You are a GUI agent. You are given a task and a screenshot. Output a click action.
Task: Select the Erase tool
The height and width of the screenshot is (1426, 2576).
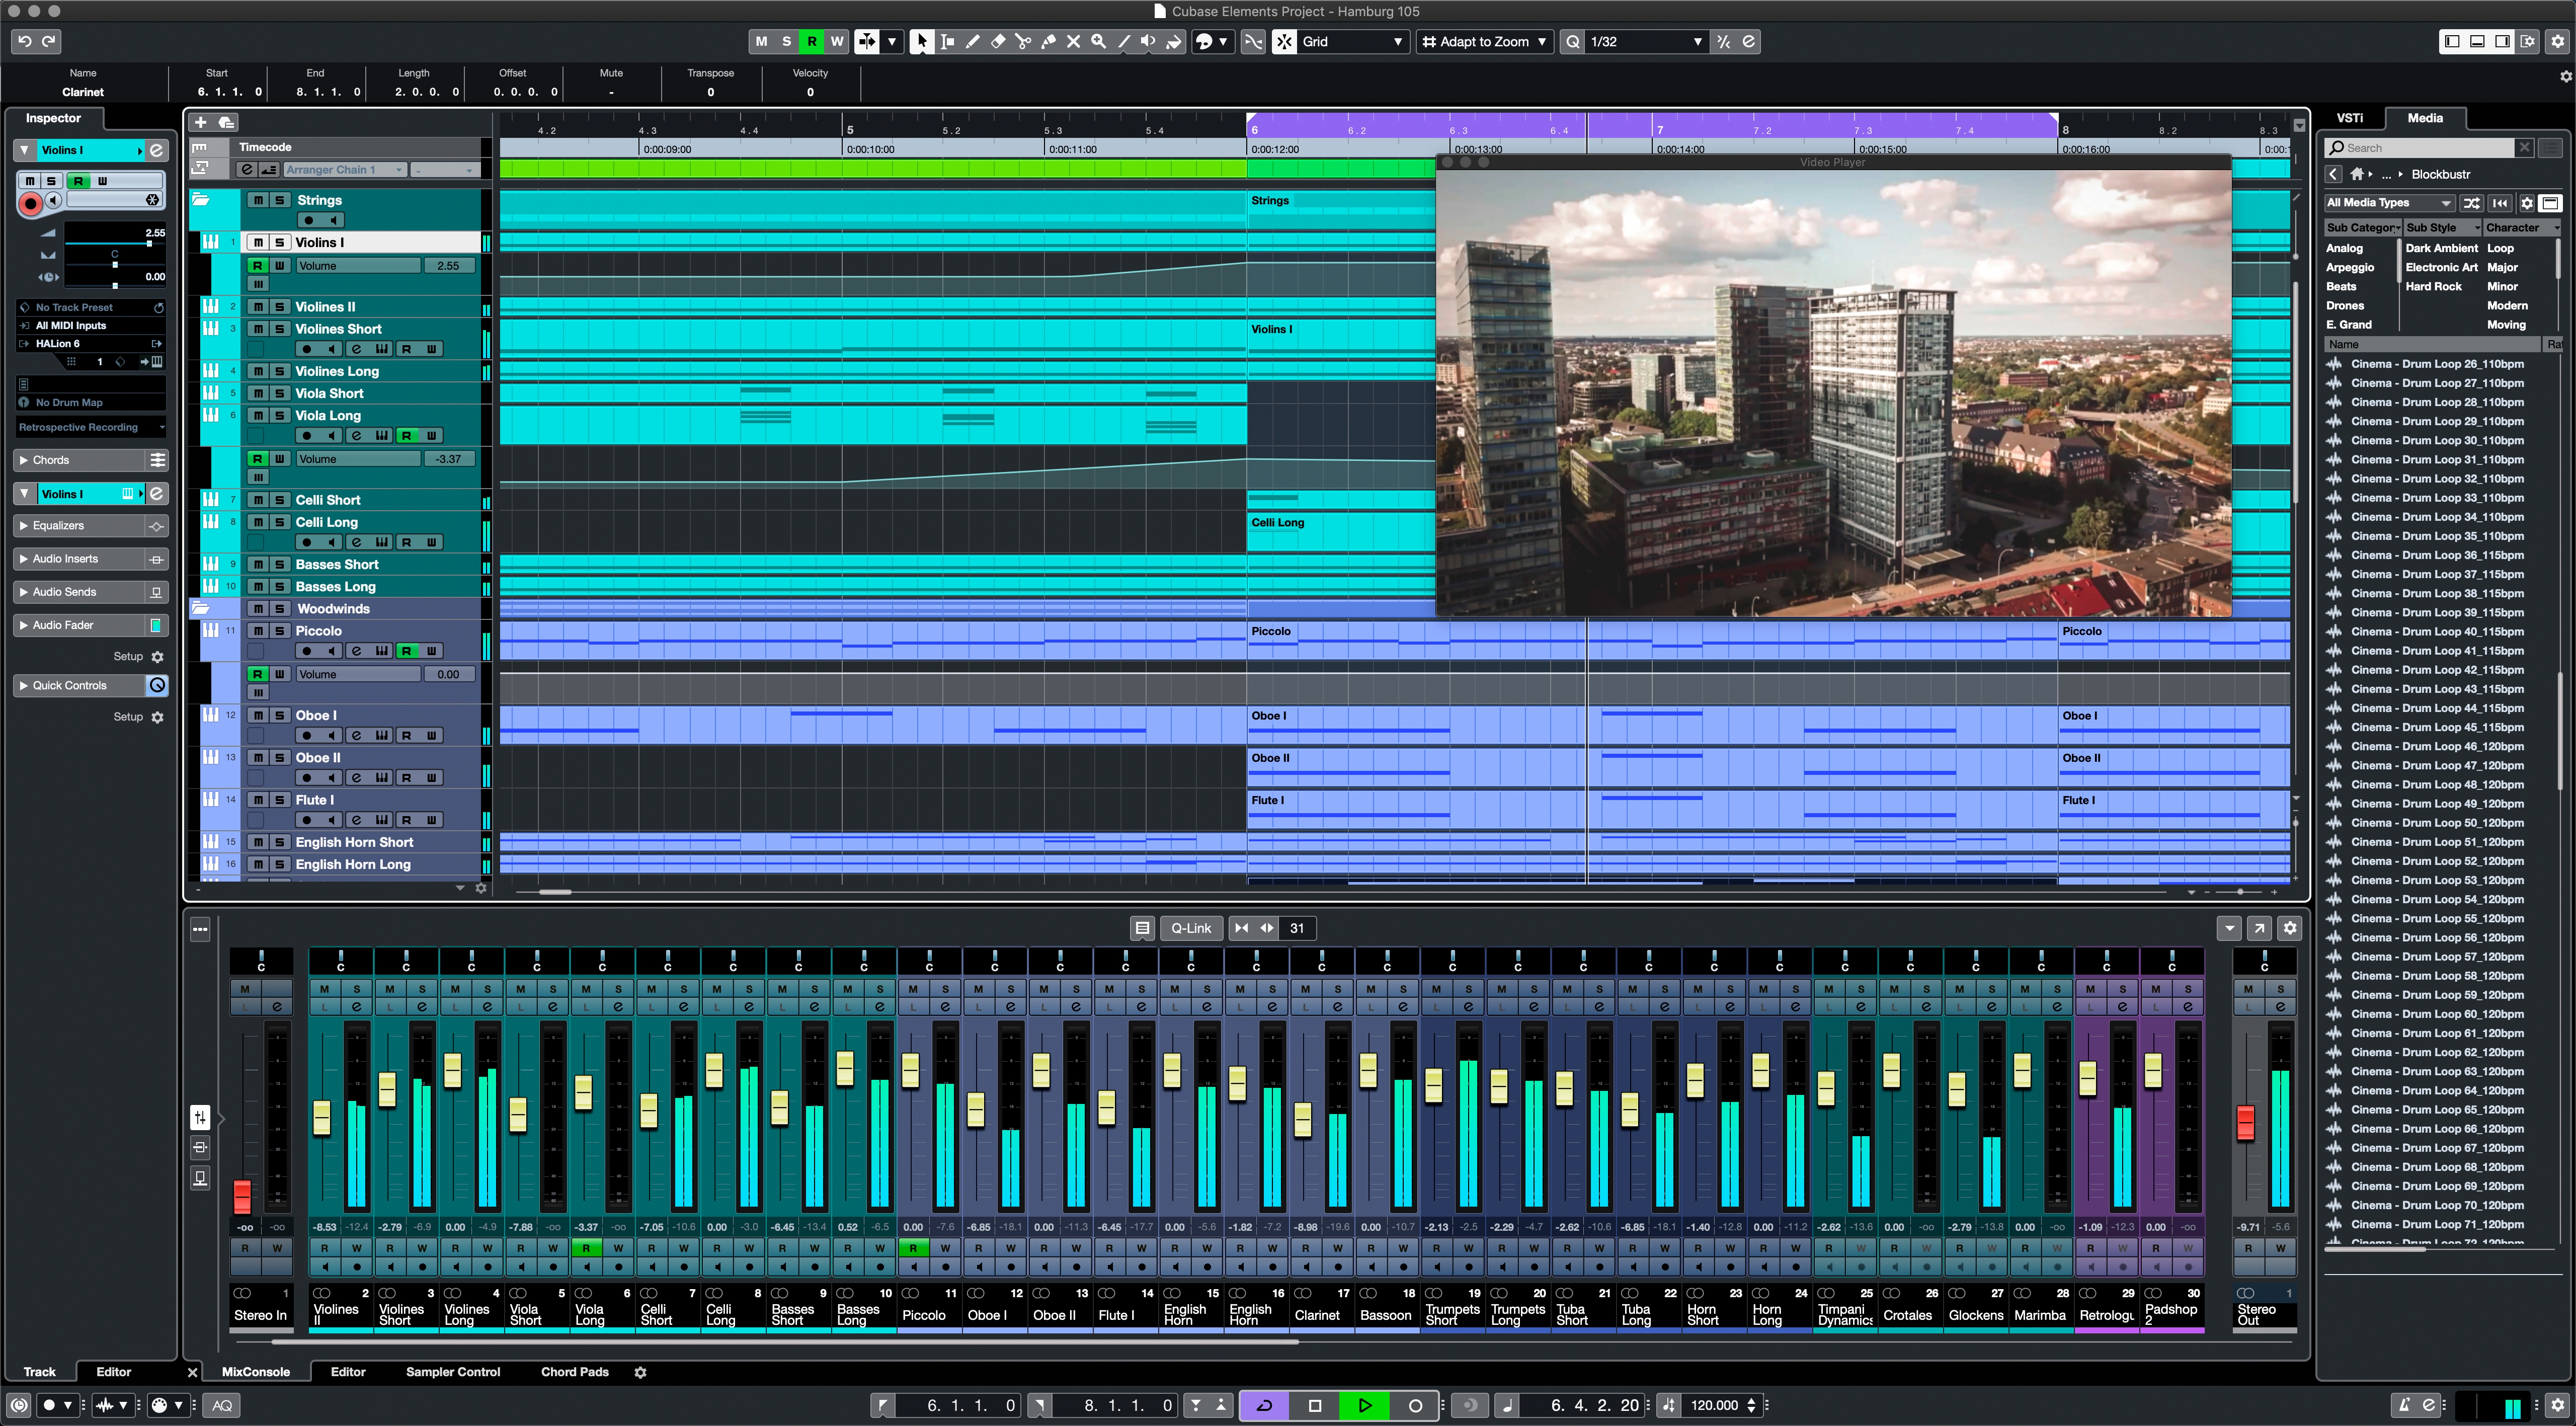[x=998, y=41]
